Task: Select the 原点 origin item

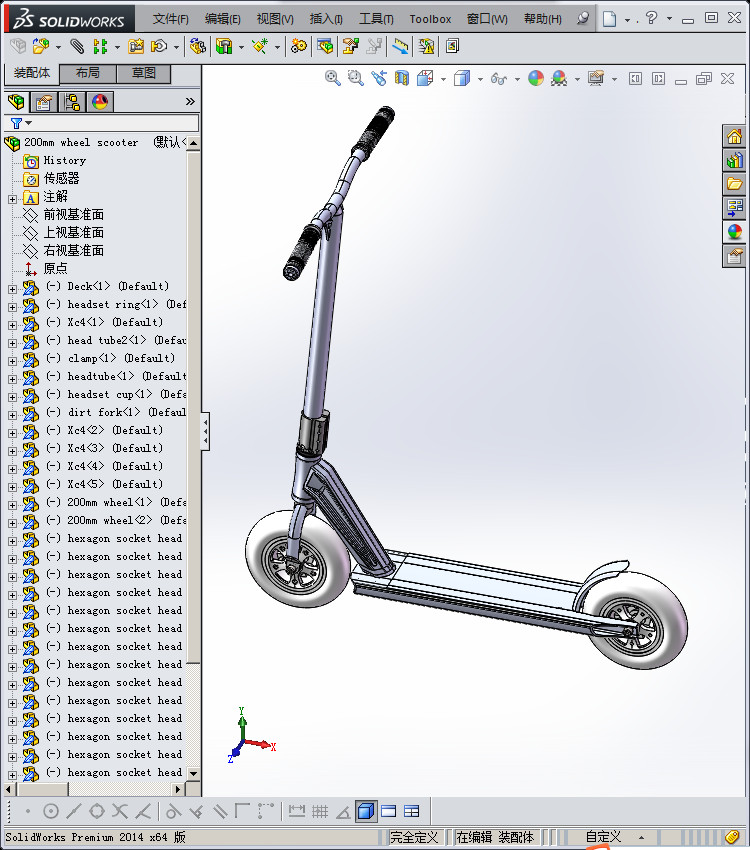Action: point(55,268)
